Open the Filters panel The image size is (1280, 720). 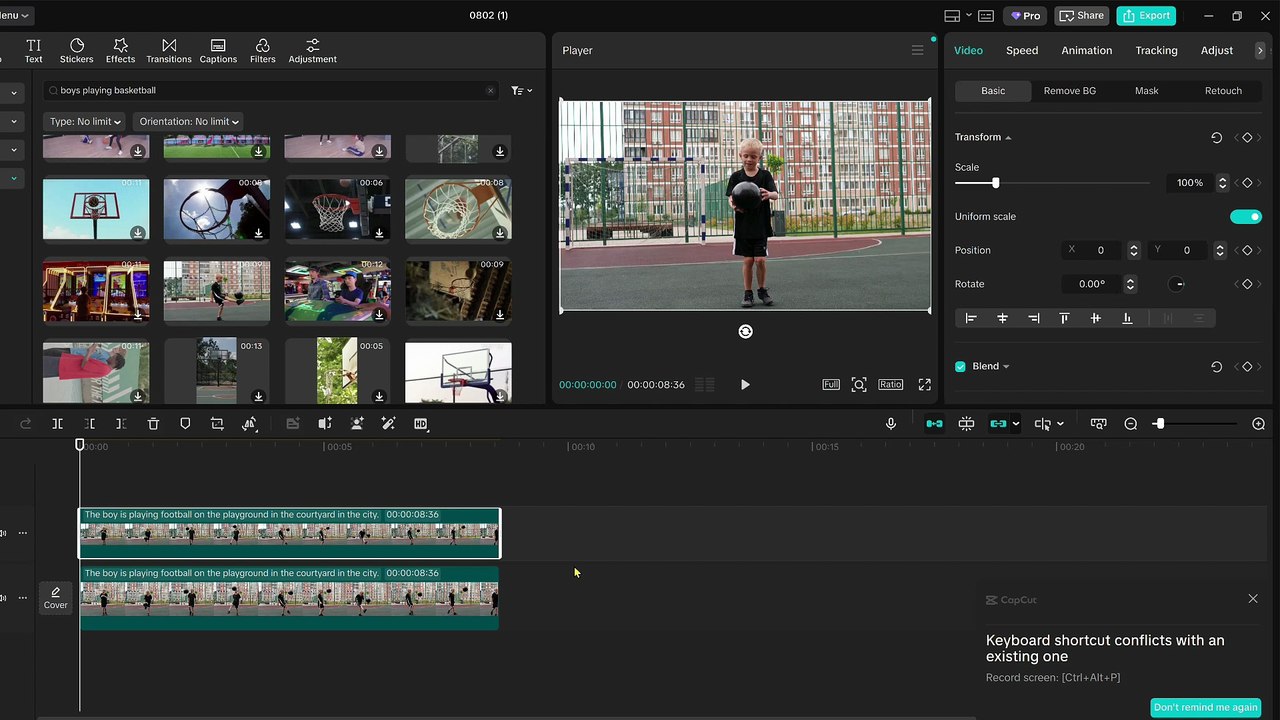click(x=262, y=51)
